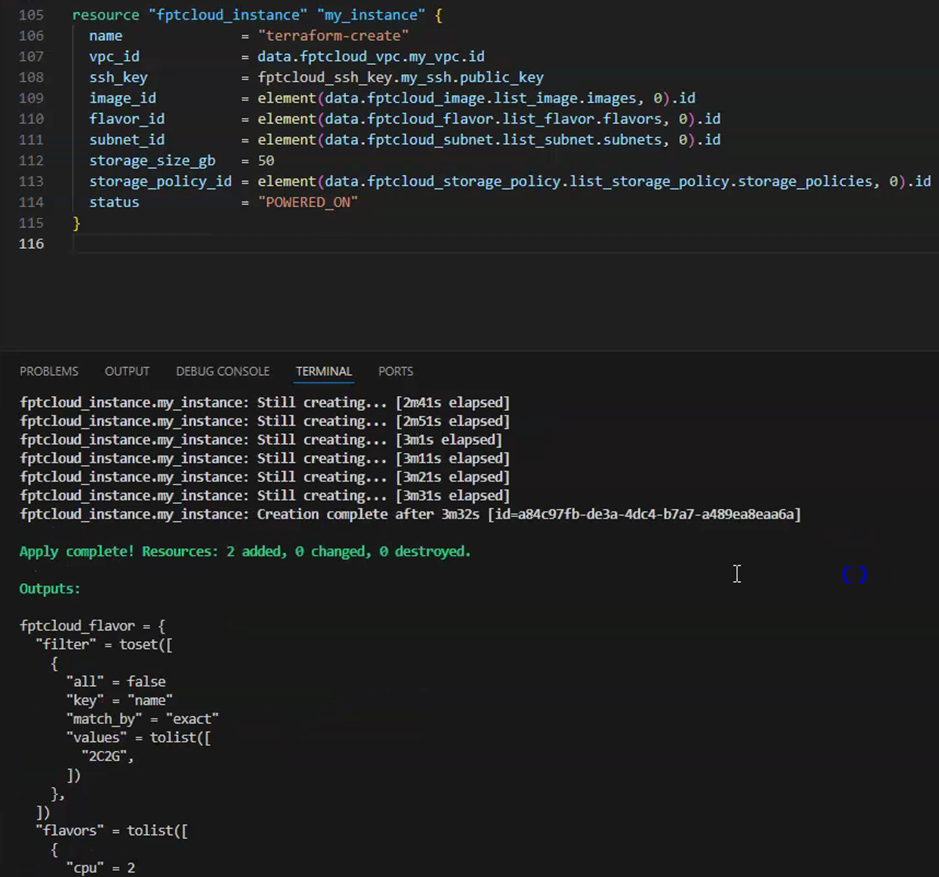The width and height of the screenshot is (939, 877).
Task: Click the "POWERED_ON" status value
Action: tap(308, 202)
